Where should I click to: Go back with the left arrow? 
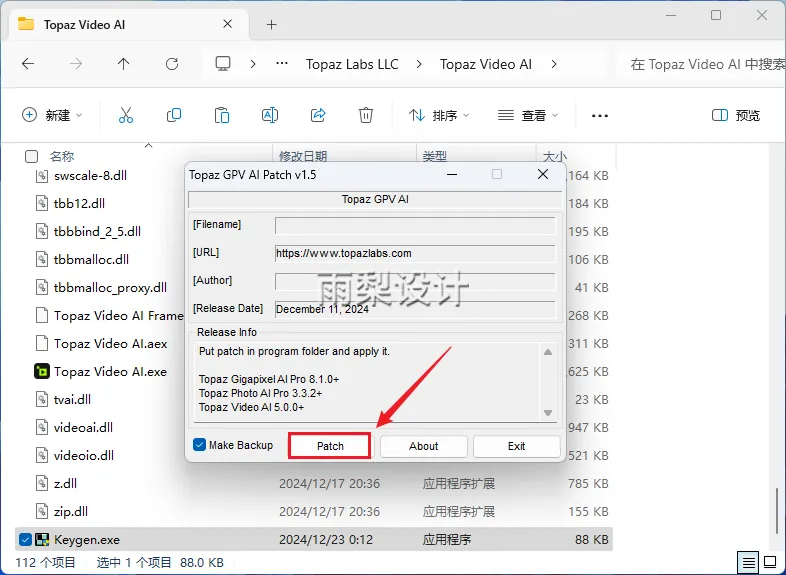(x=28, y=64)
